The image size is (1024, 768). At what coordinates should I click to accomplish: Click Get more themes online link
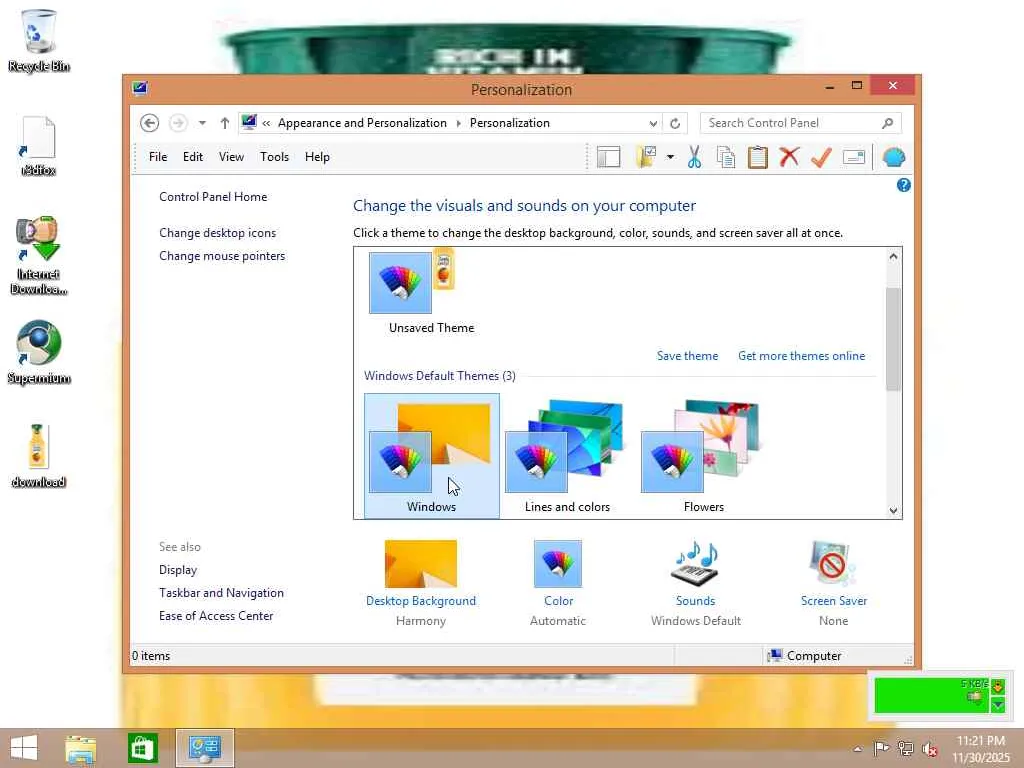(x=801, y=356)
